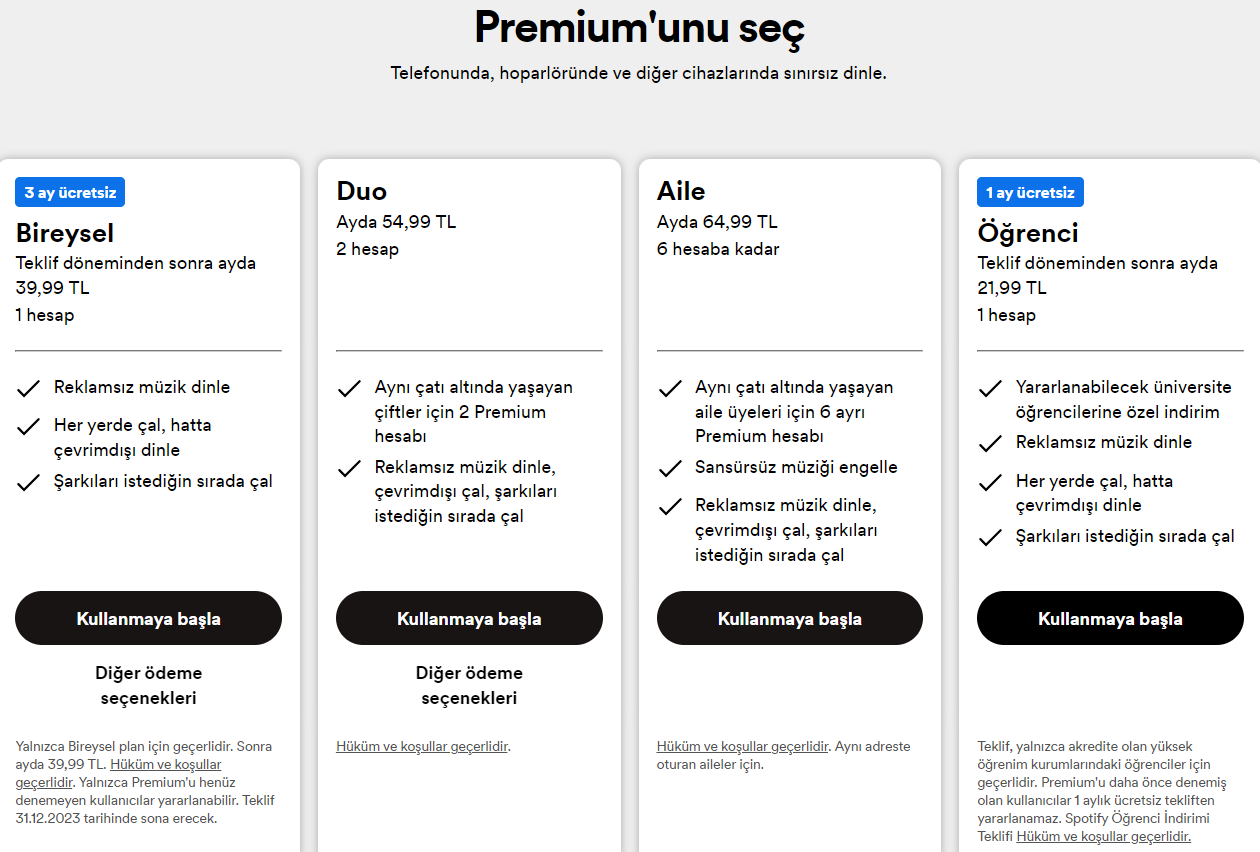This screenshot has height=852, width=1260.
Task: Click checkmark beside Aile '6 ayrı Premium hesabı'
Action: coord(669,388)
